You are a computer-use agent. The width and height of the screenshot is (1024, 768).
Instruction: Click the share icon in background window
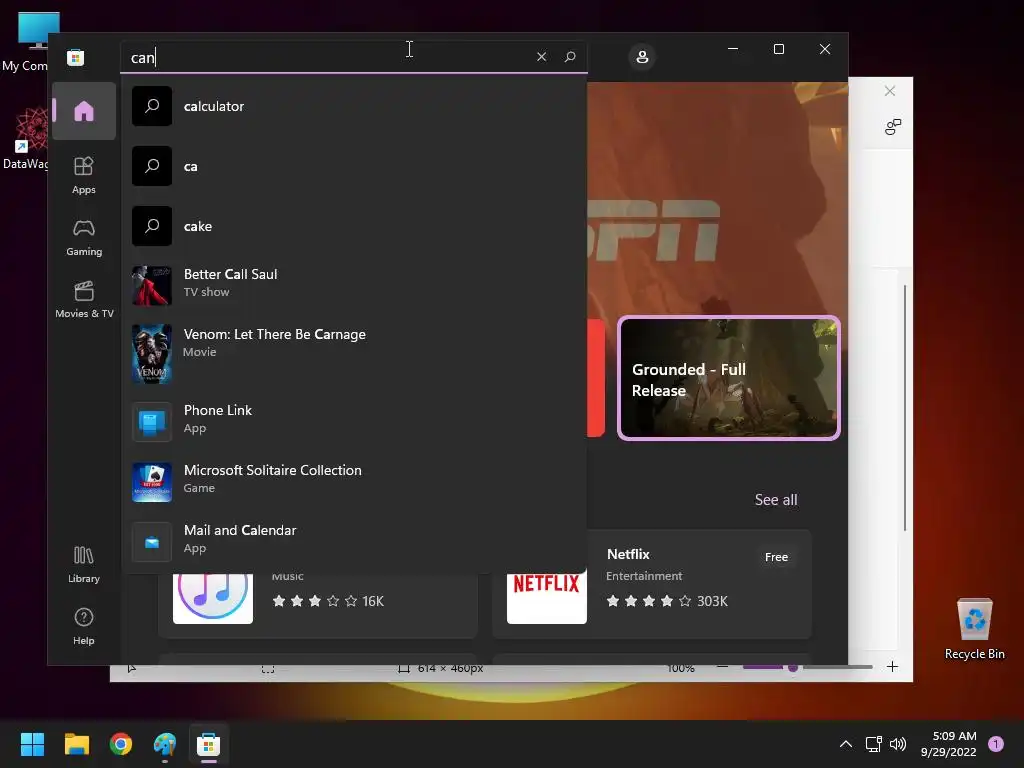[893, 127]
